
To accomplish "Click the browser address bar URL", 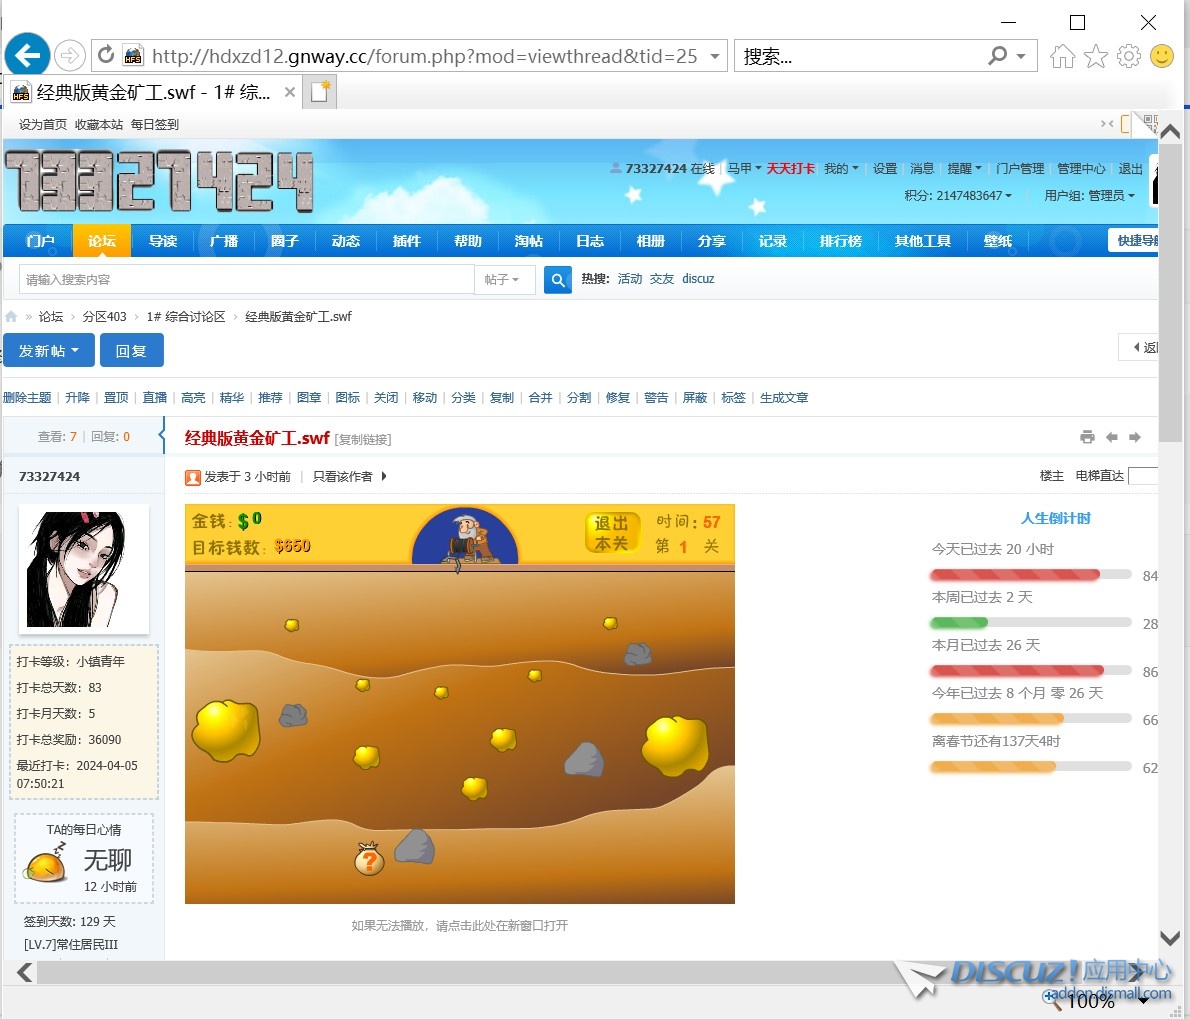I will pyautogui.click(x=424, y=56).
